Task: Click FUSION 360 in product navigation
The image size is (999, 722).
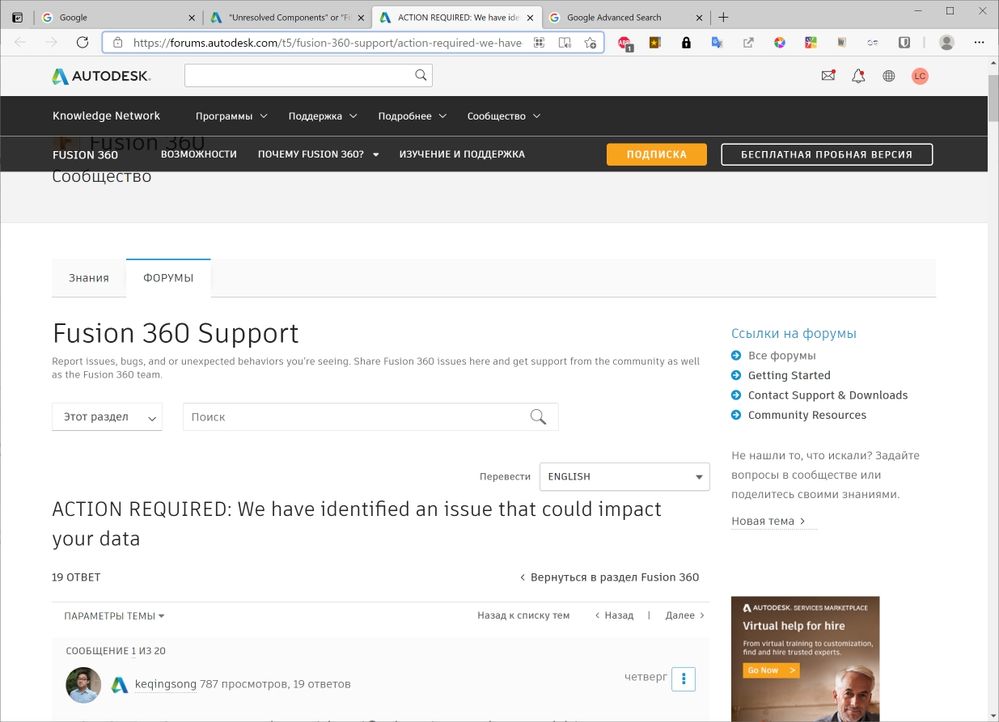Action: tap(85, 155)
